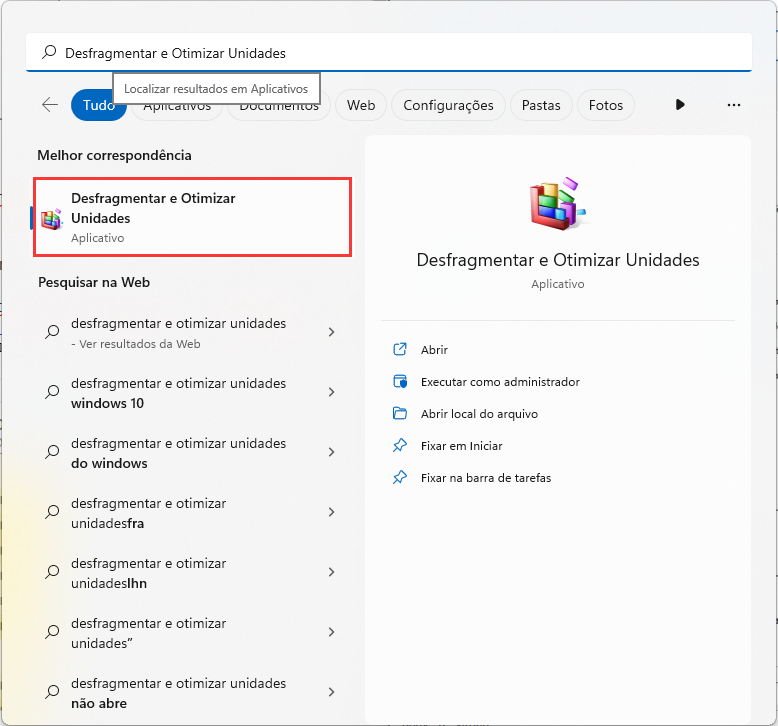Click 'desfragmentar e otimizar unidades windows 10' suggestion
Image resolution: width=778 pixels, height=726 pixels.
click(179, 393)
